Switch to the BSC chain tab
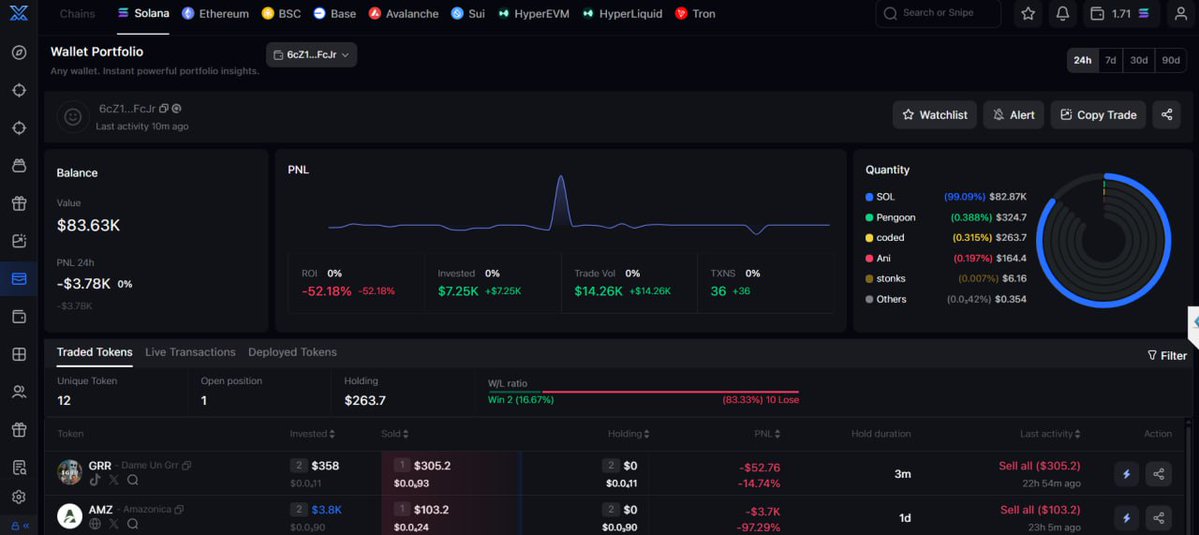Viewport: 1199px width, 535px height. coord(281,14)
